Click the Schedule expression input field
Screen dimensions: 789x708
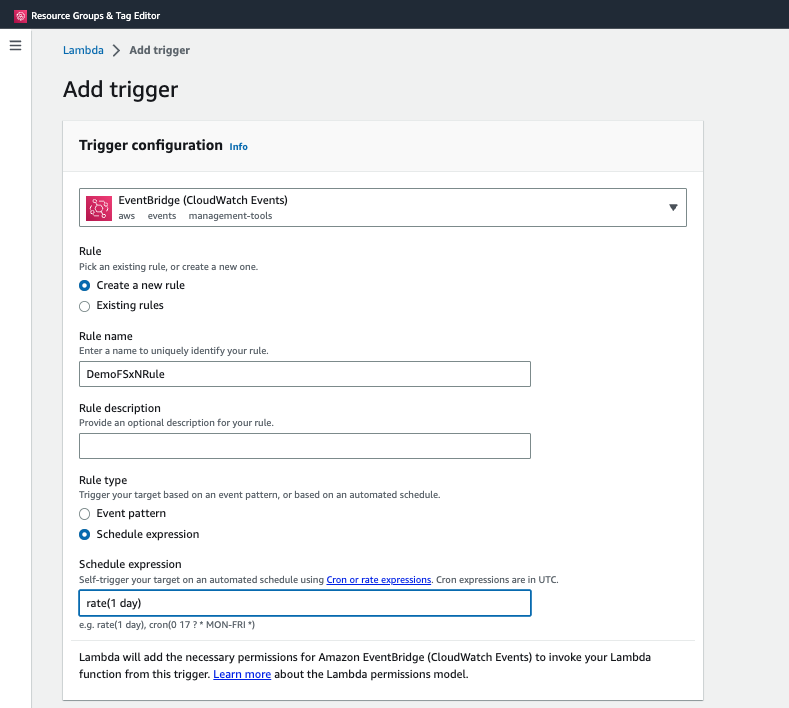(x=304, y=603)
